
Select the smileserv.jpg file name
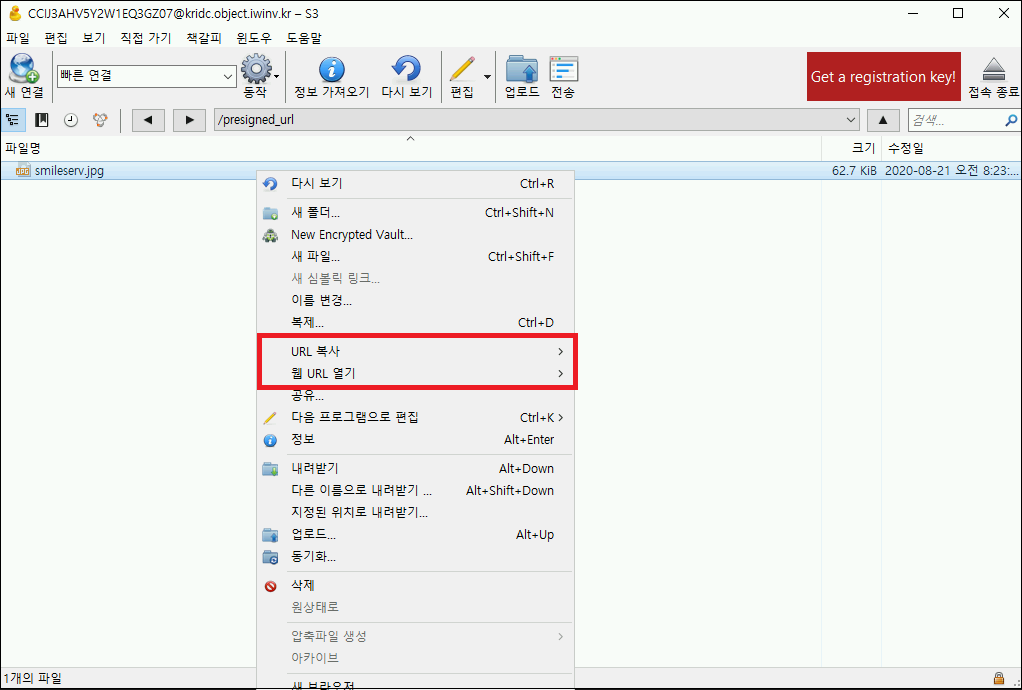[x=69, y=171]
